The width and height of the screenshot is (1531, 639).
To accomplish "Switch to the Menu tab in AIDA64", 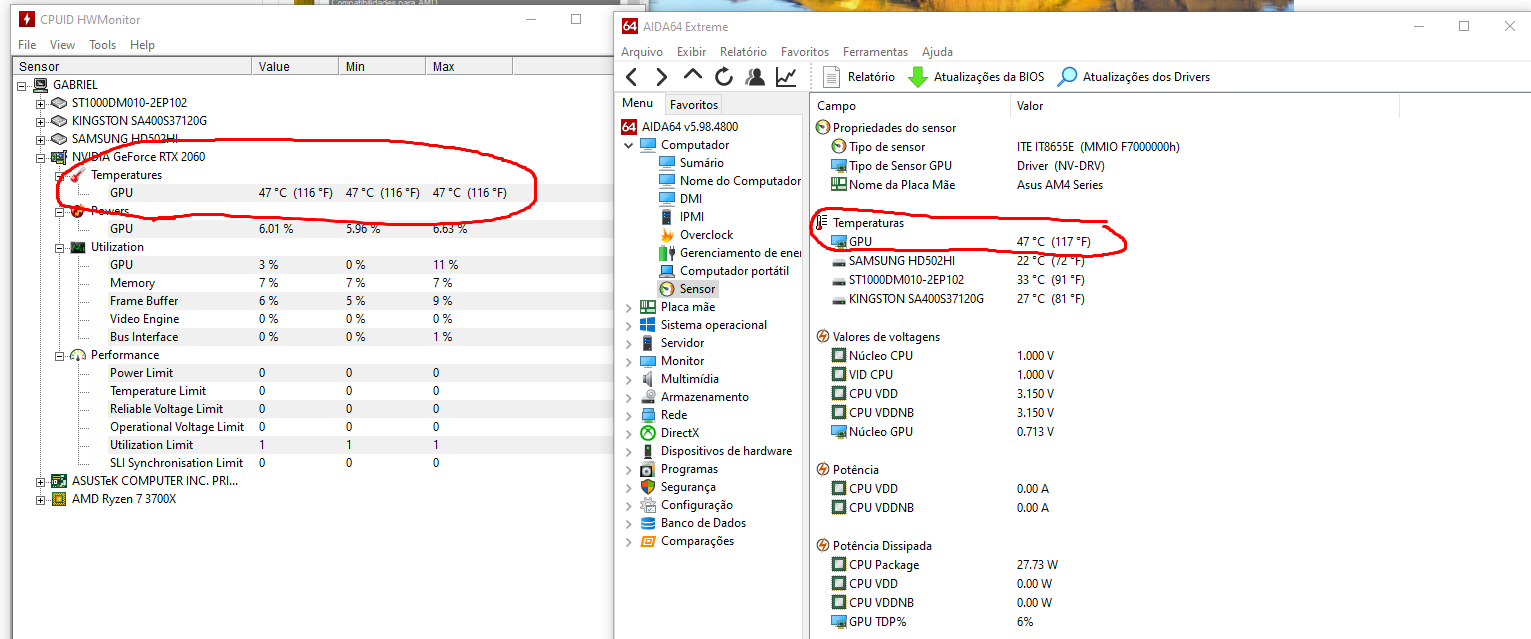I will pyautogui.click(x=637, y=103).
